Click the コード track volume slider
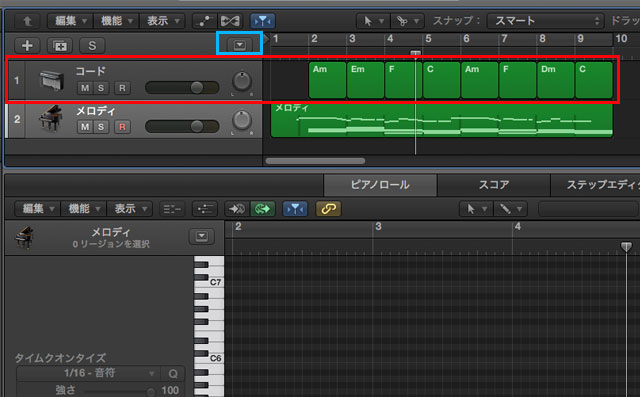This screenshot has width=640, height=397. [x=182, y=87]
